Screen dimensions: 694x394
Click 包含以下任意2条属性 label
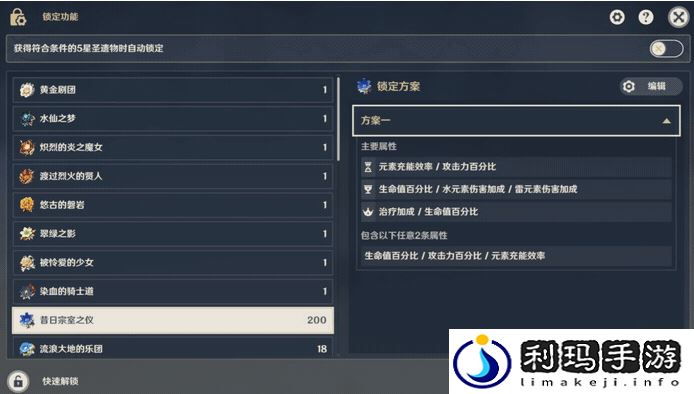tap(404, 235)
